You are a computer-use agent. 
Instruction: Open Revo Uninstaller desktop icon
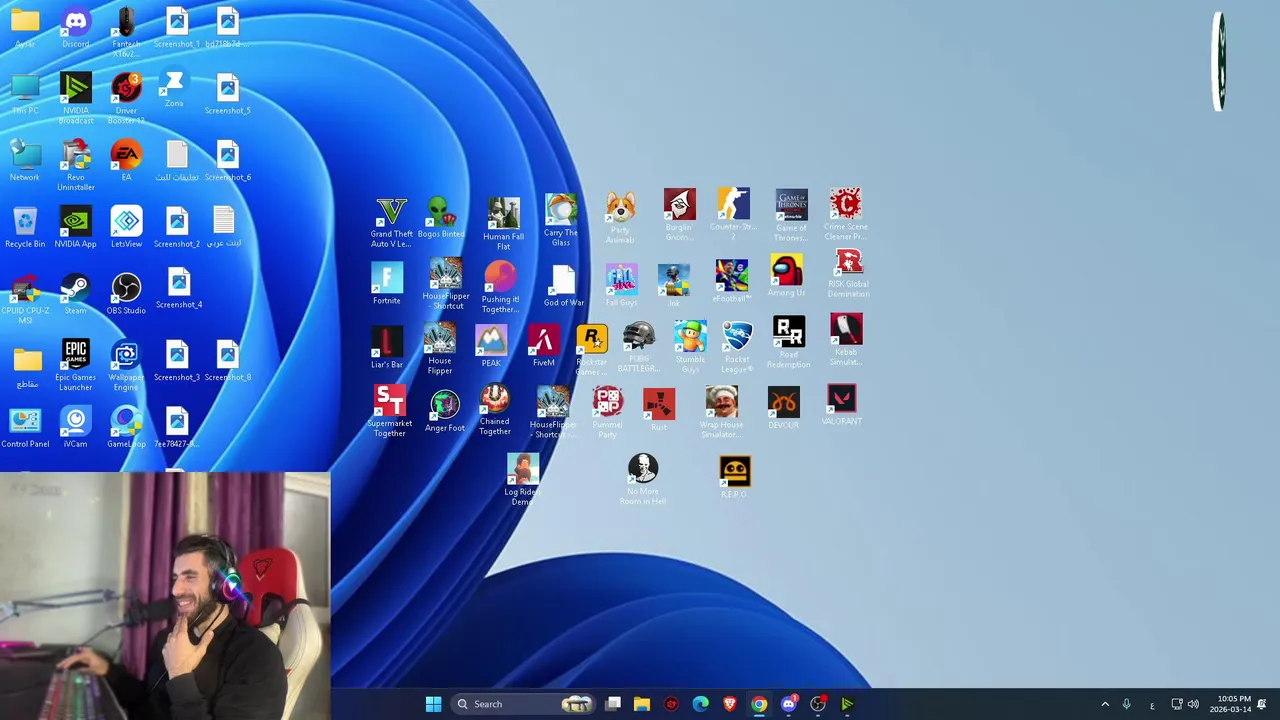76,165
